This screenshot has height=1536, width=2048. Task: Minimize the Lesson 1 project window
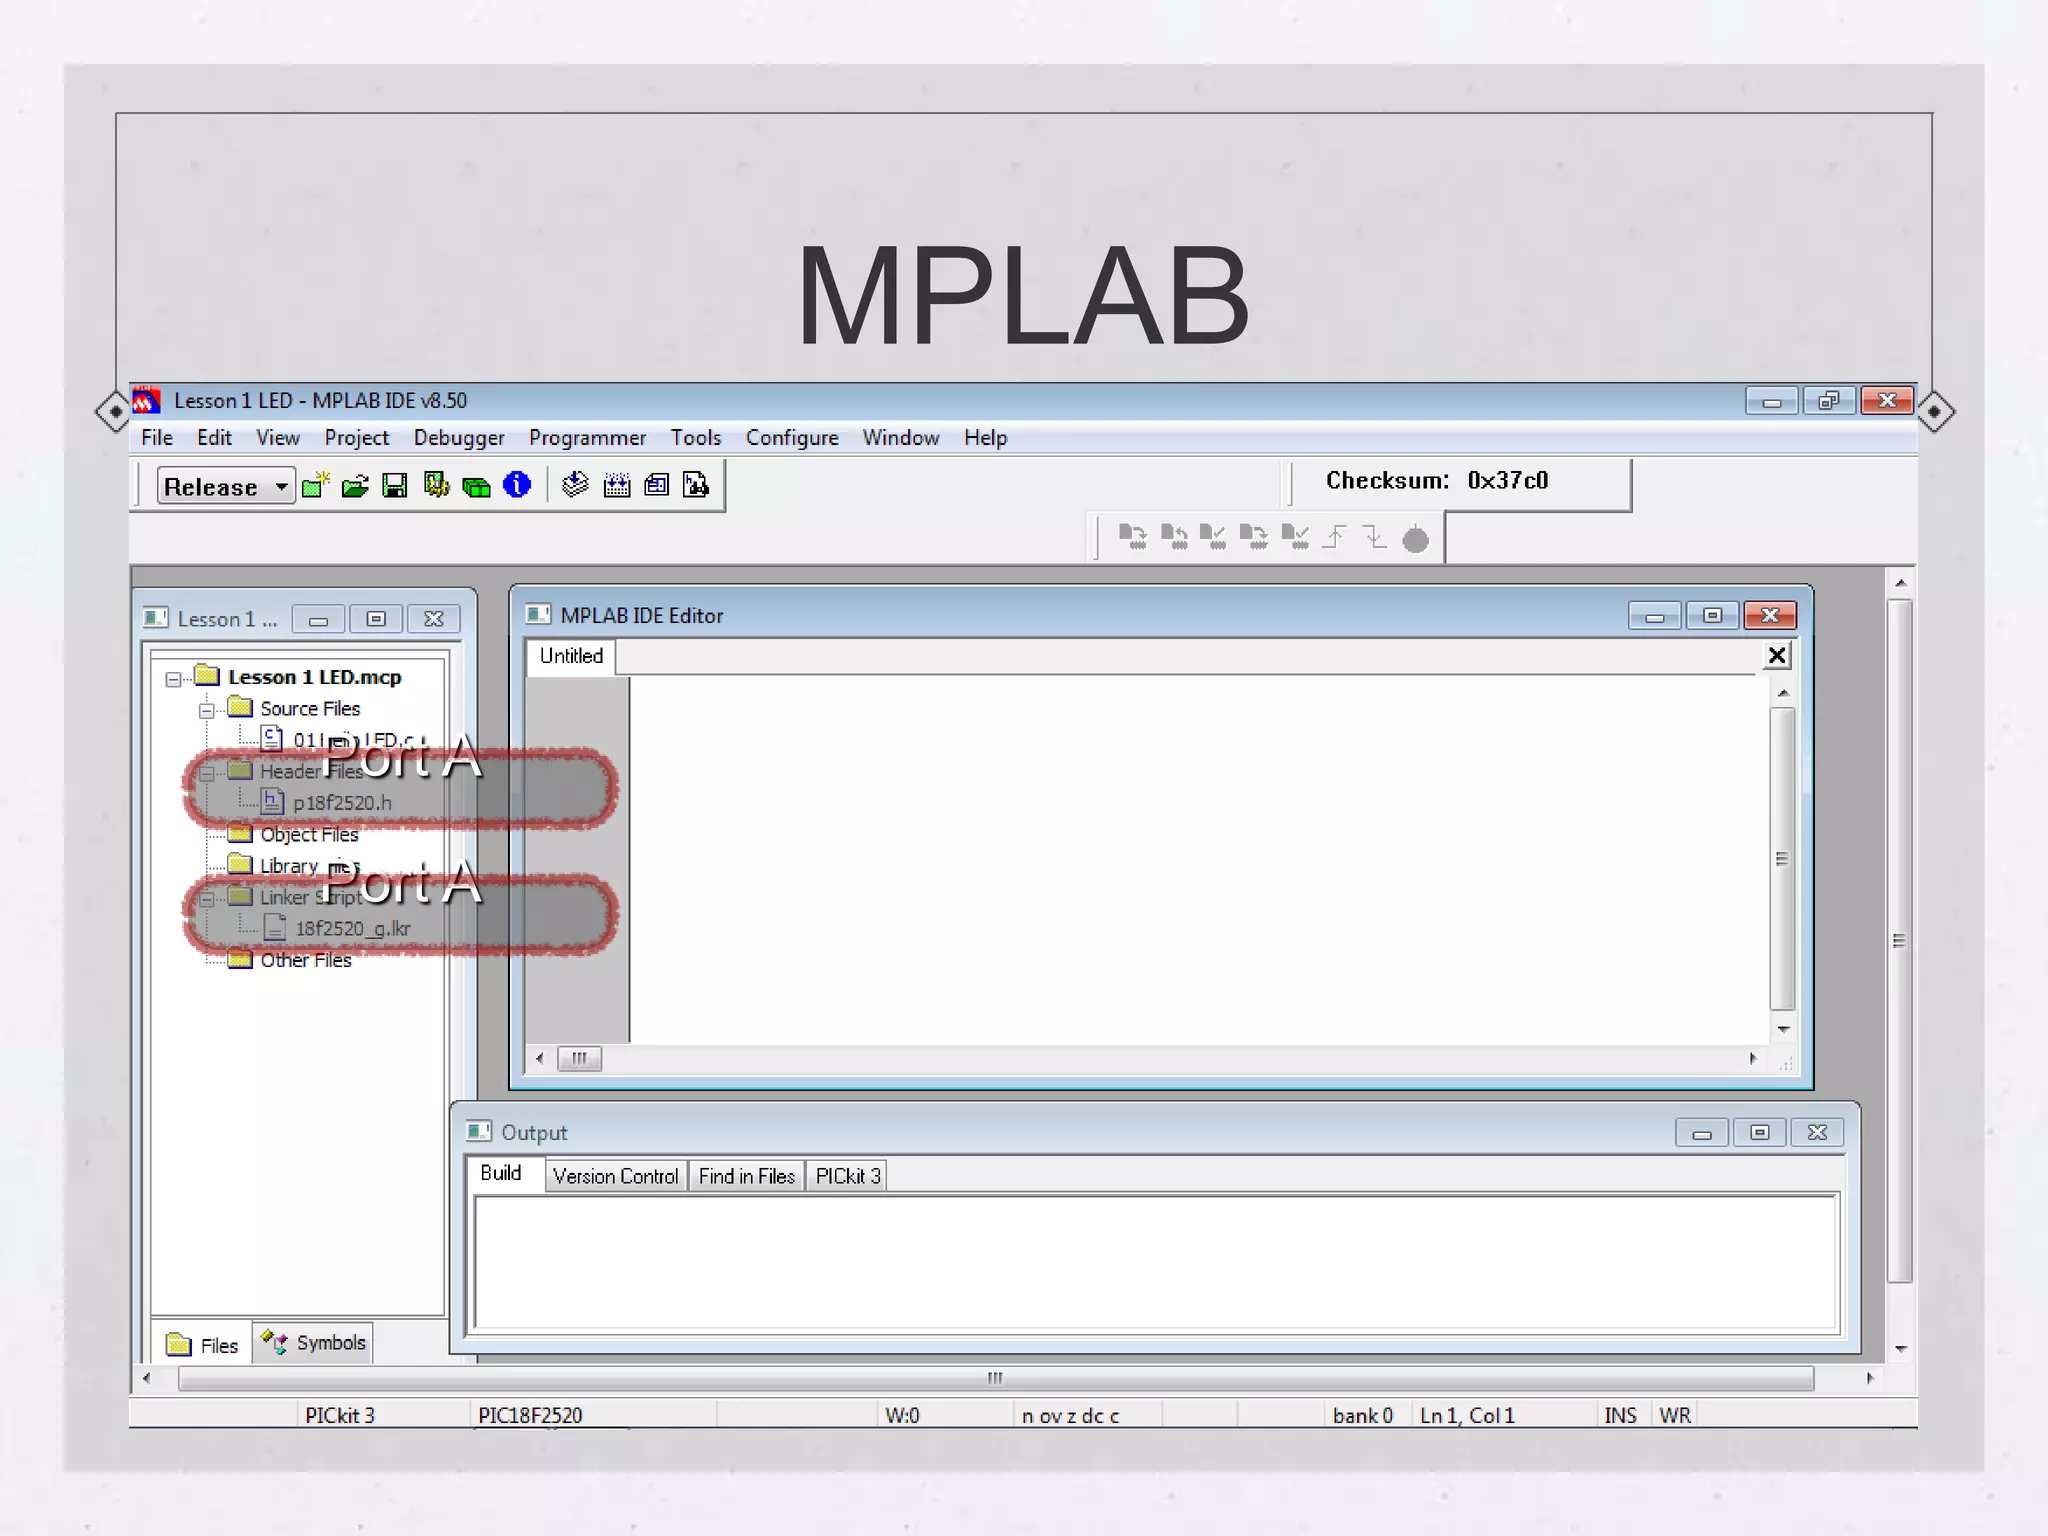[x=318, y=619]
